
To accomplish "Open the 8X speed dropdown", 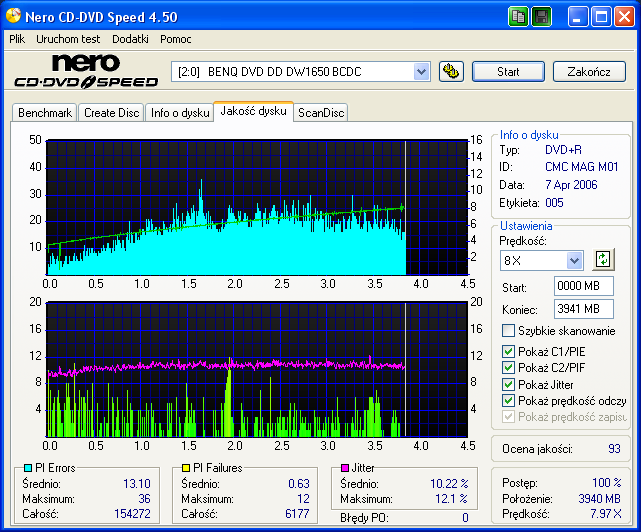I will 574,260.
